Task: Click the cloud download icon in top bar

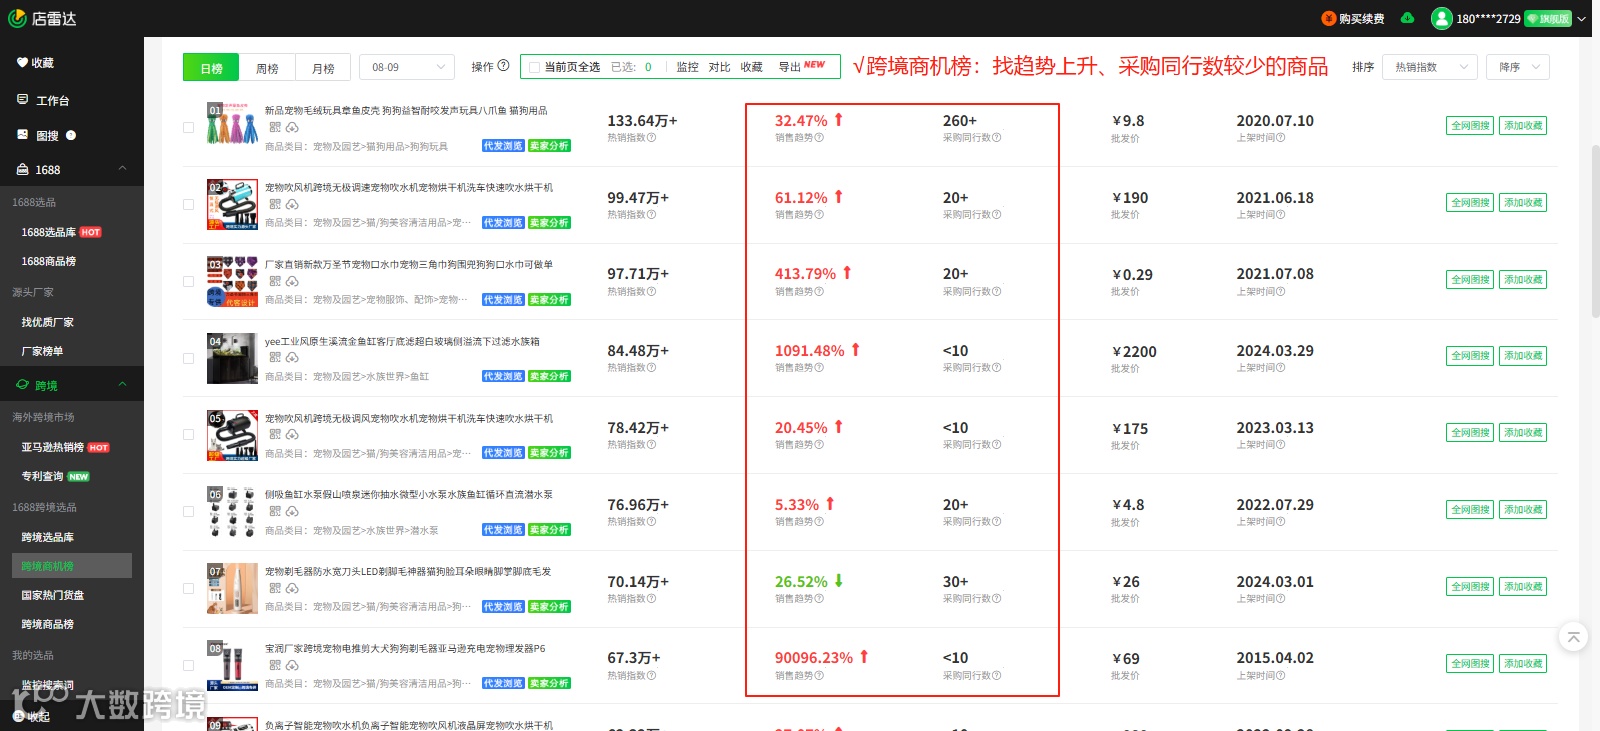Action: pos(1407,18)
